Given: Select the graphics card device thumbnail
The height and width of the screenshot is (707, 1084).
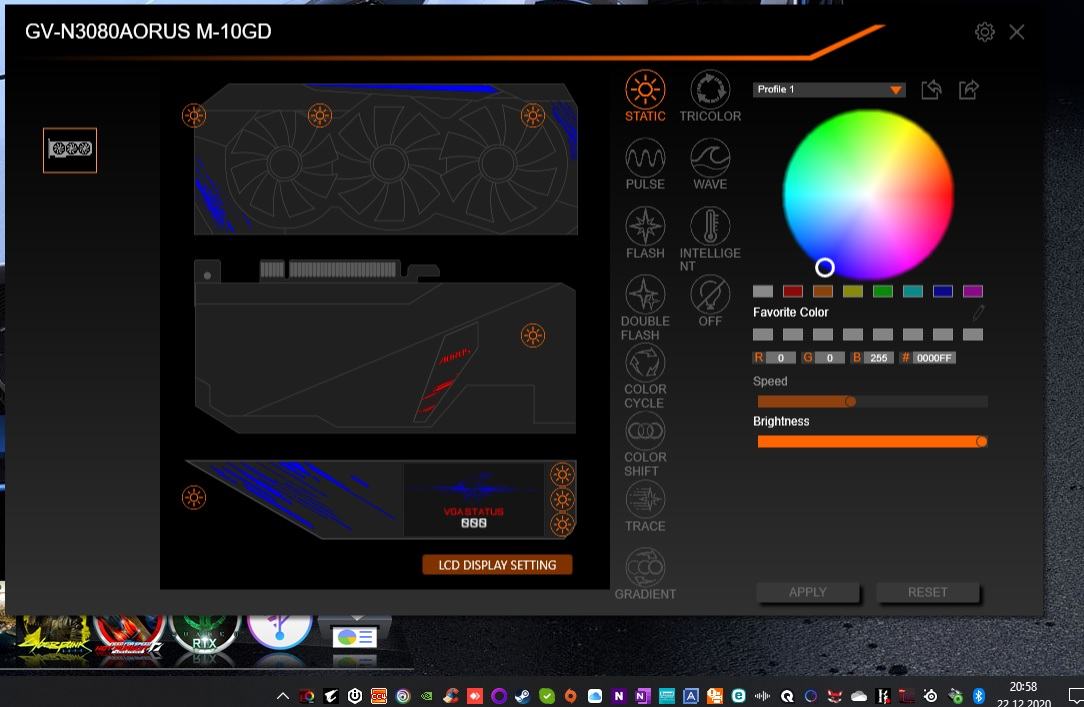Looking at the screenshot, I should (70, 150).
